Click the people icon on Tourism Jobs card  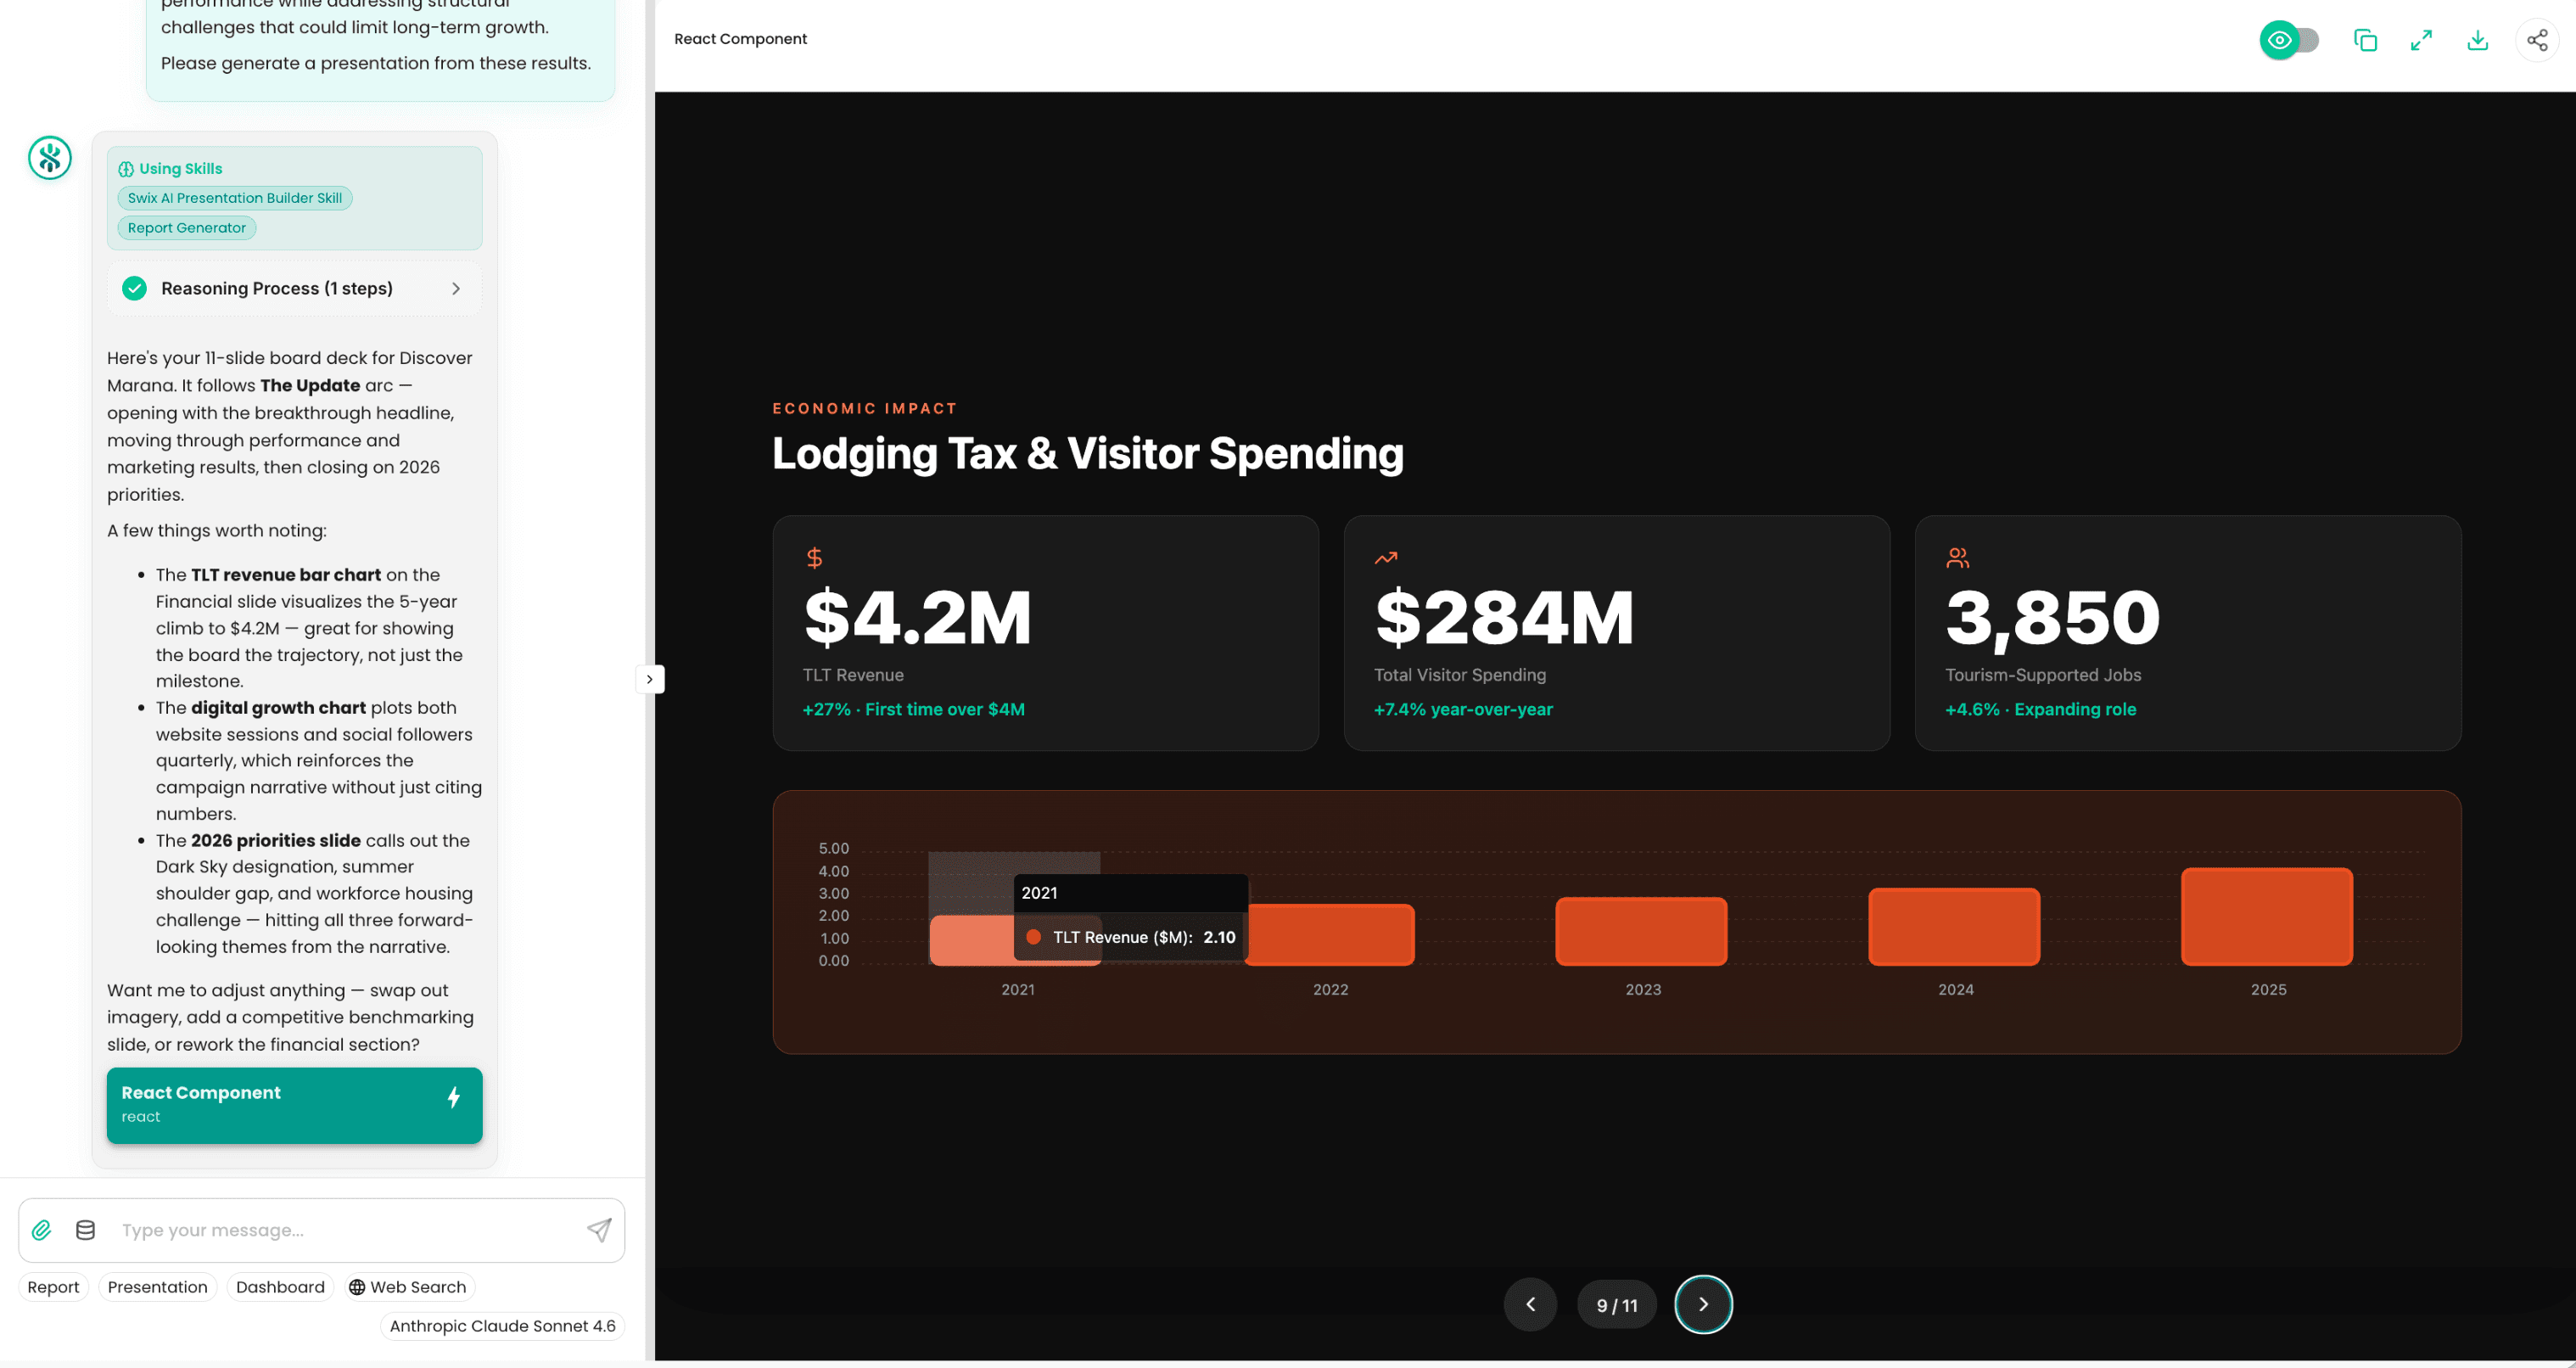pyautogui.click(x=1958, y=558)
